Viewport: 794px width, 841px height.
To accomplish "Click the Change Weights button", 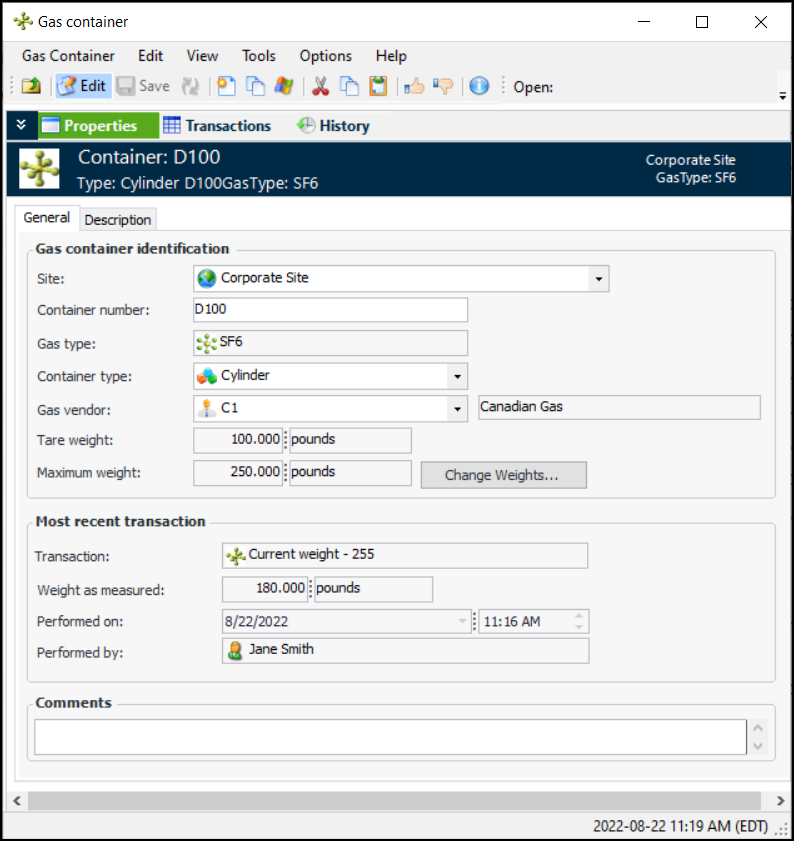I will click(503, 475).
